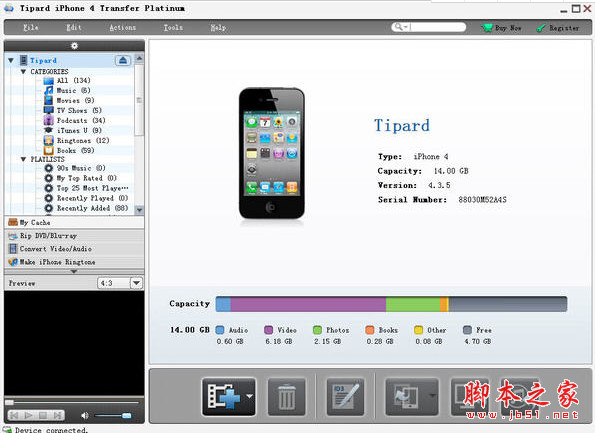Collapse the CATEGORIES tree section

coord(24,72)
